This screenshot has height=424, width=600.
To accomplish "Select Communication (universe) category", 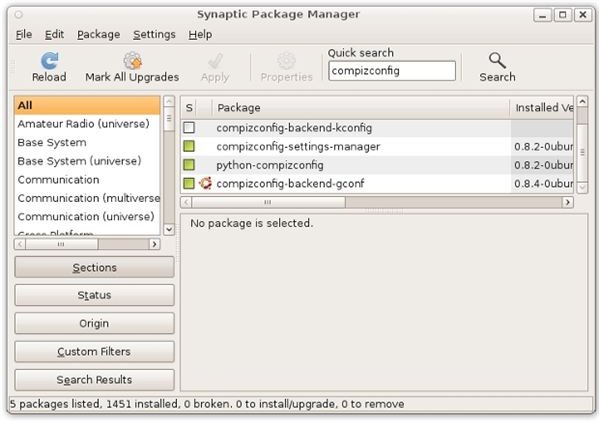I will pos(87,217).
